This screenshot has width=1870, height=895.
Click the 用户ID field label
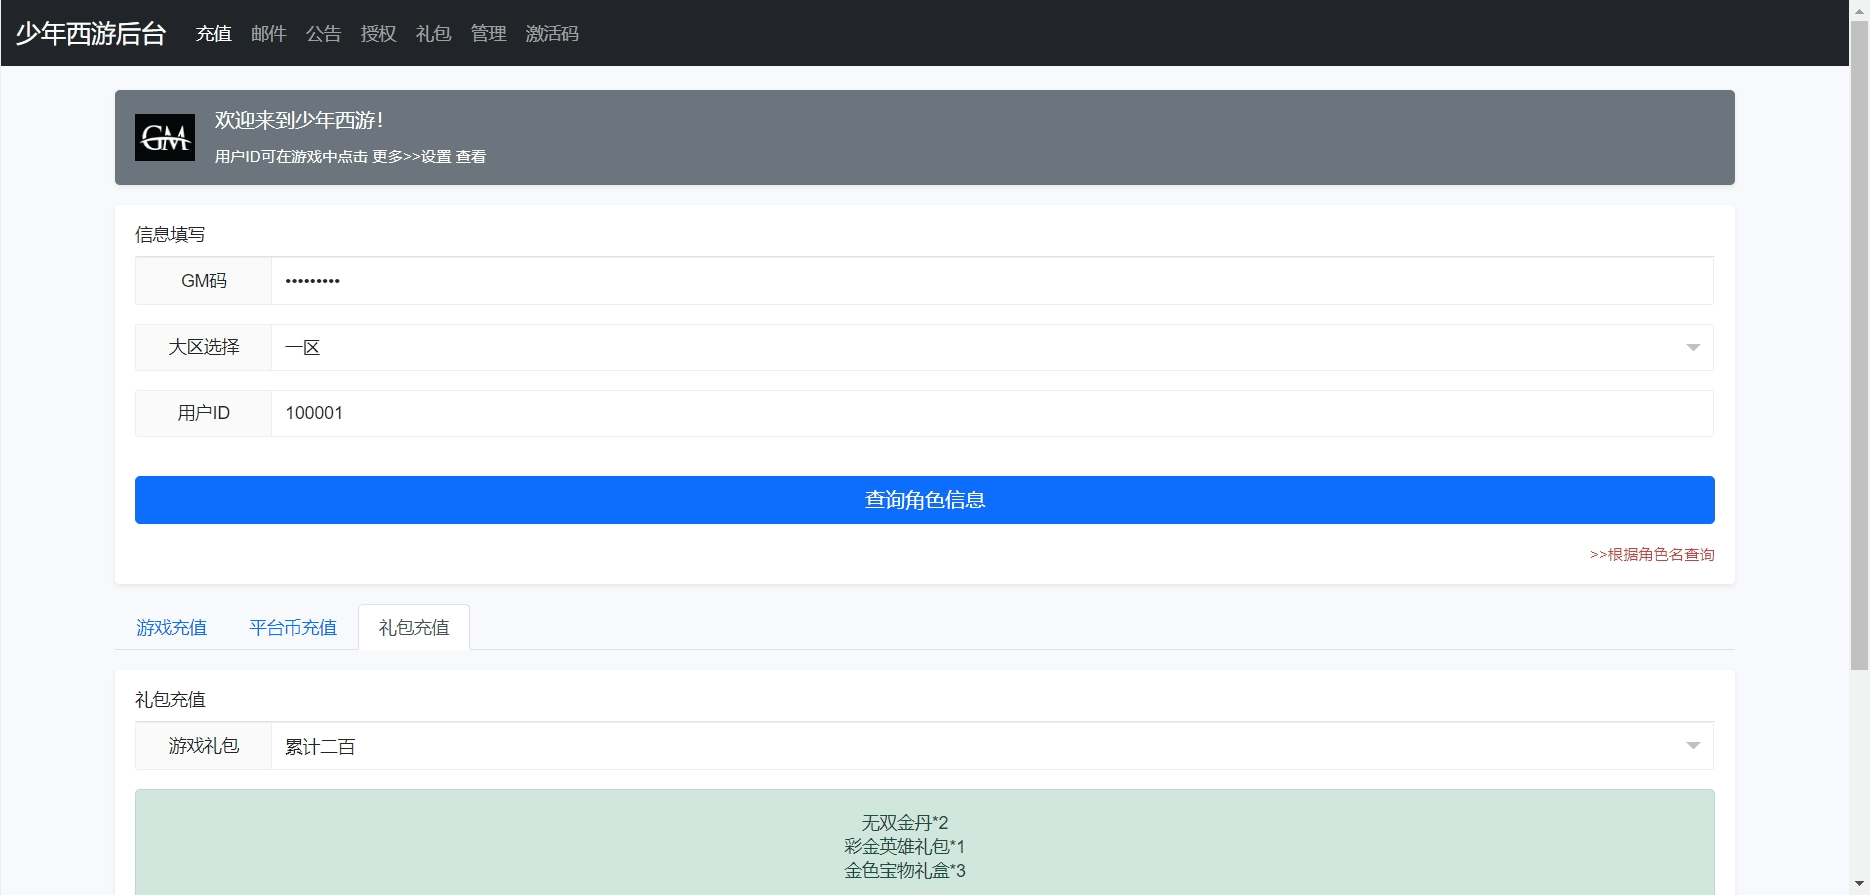[204, 413]
